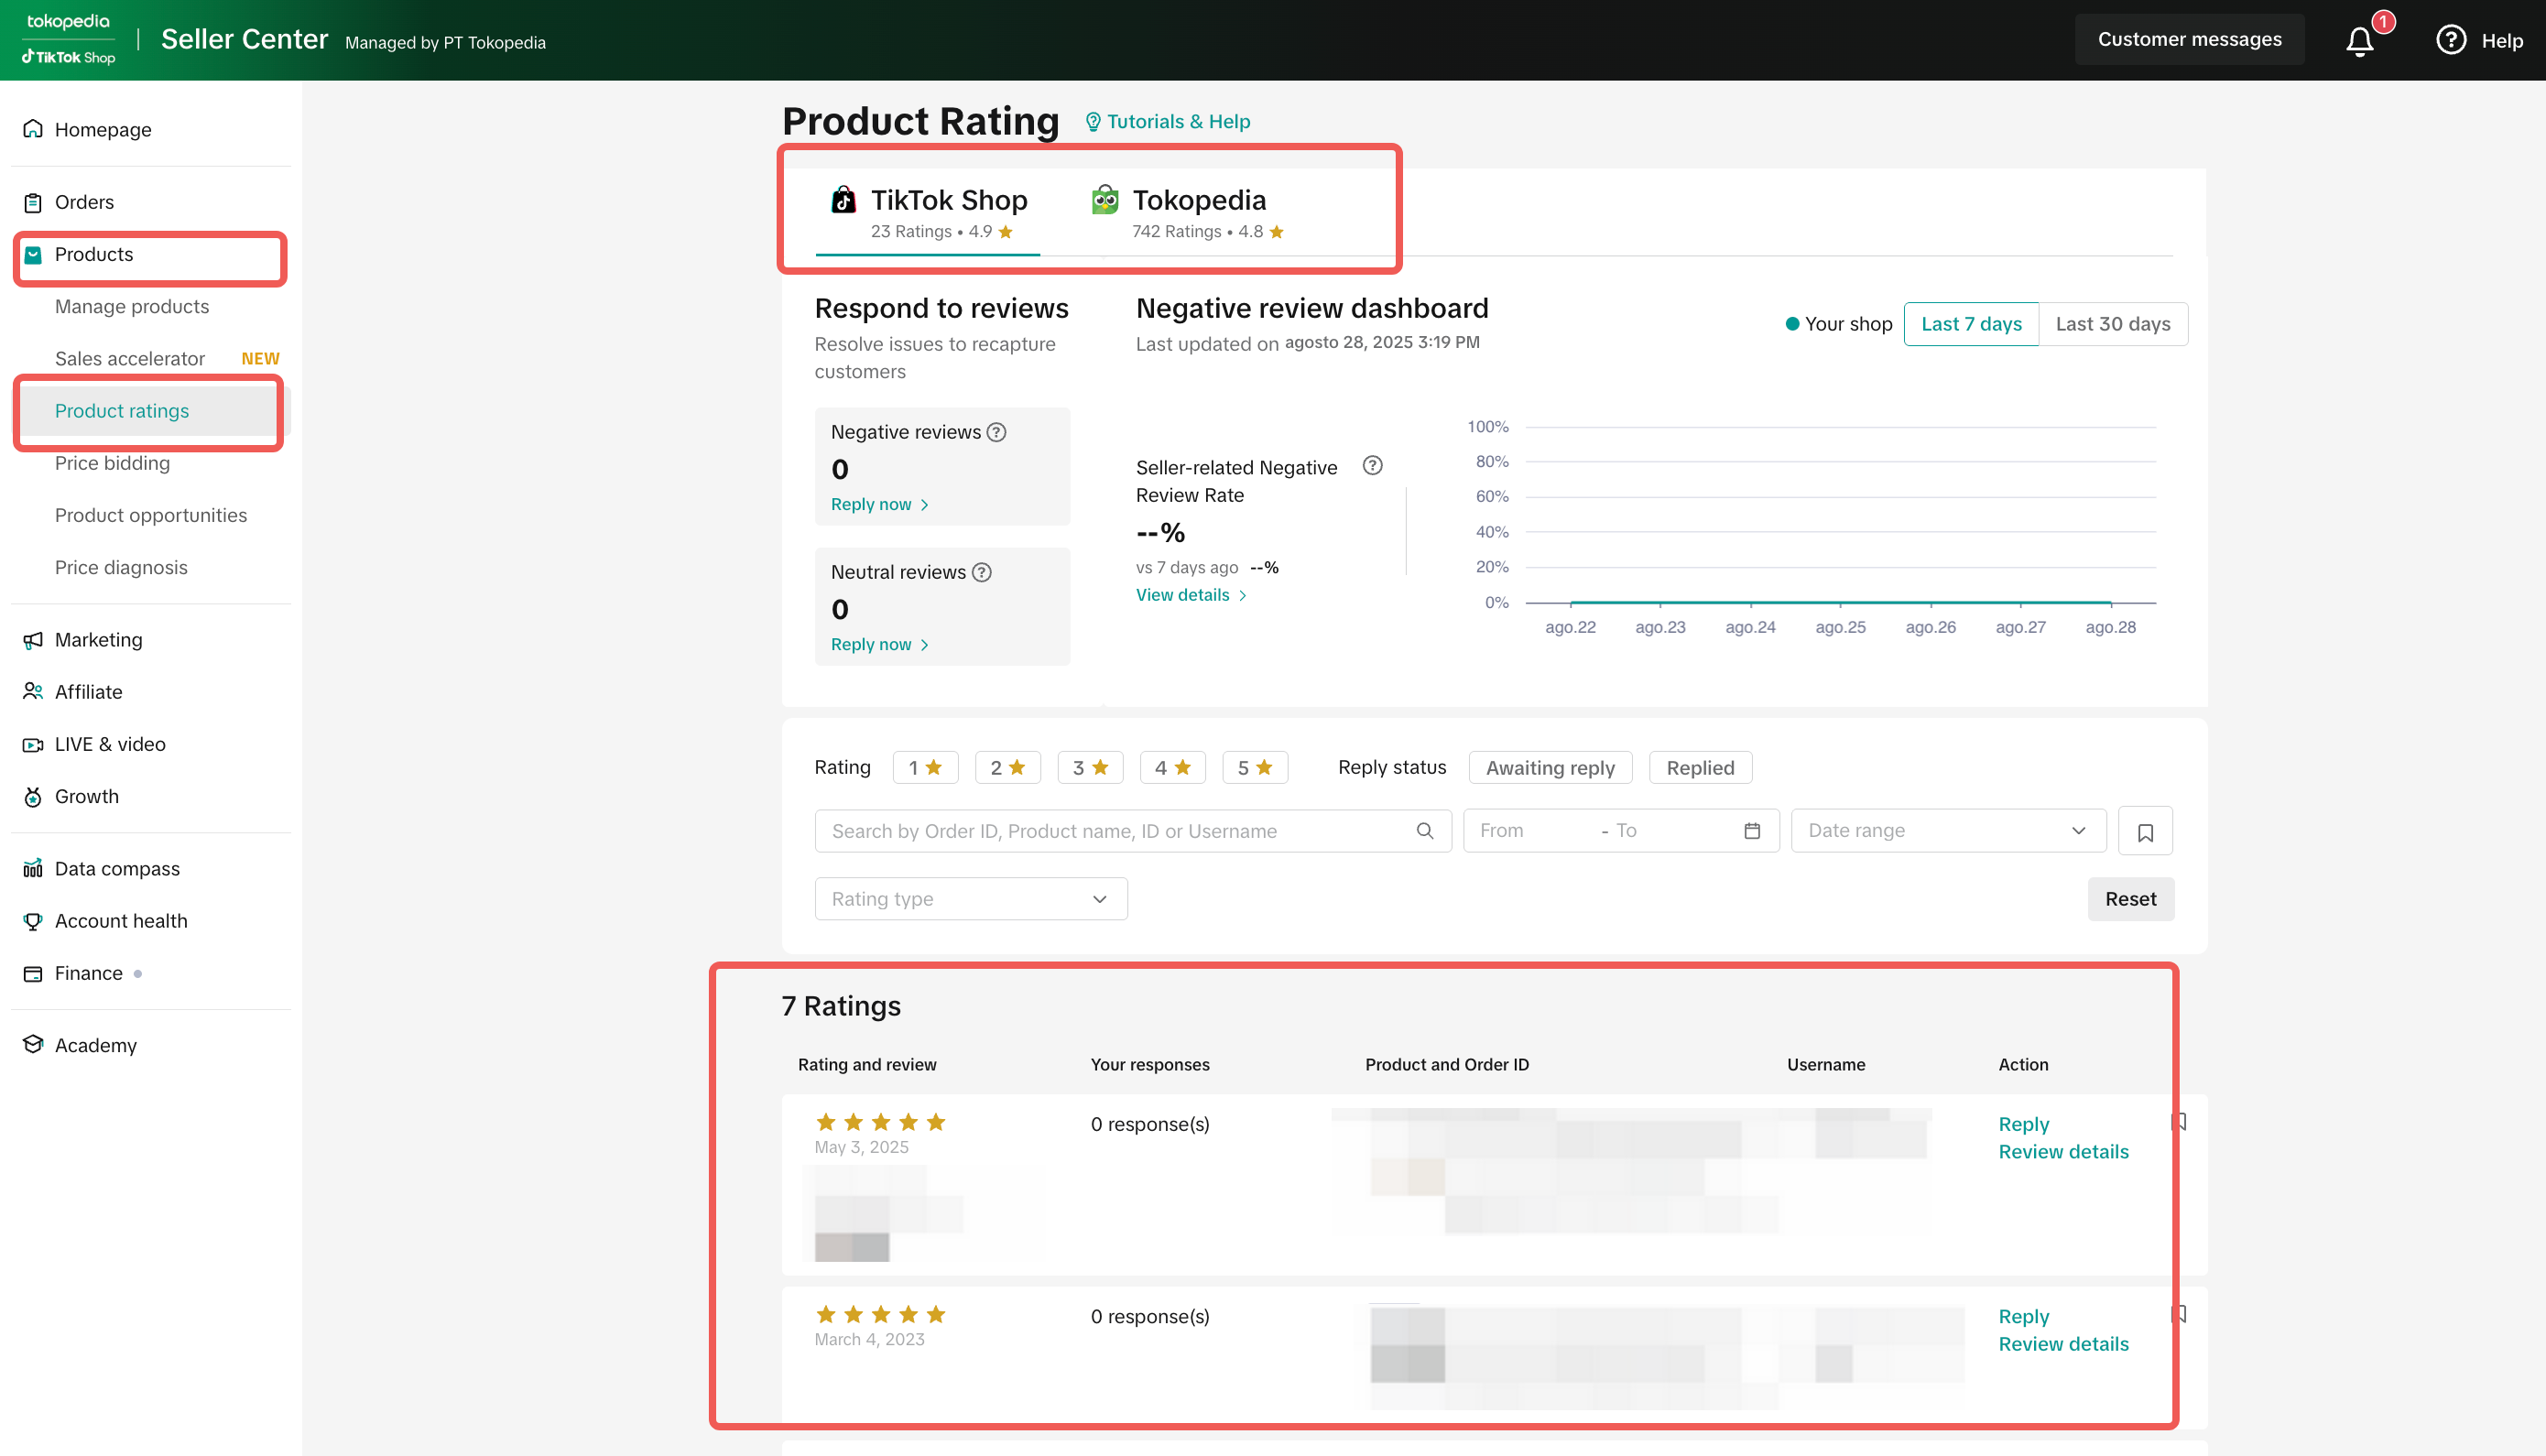Enable the Awaiting reply status filter
The image size is (2546, 1456).
click(x=1549, y=767)
